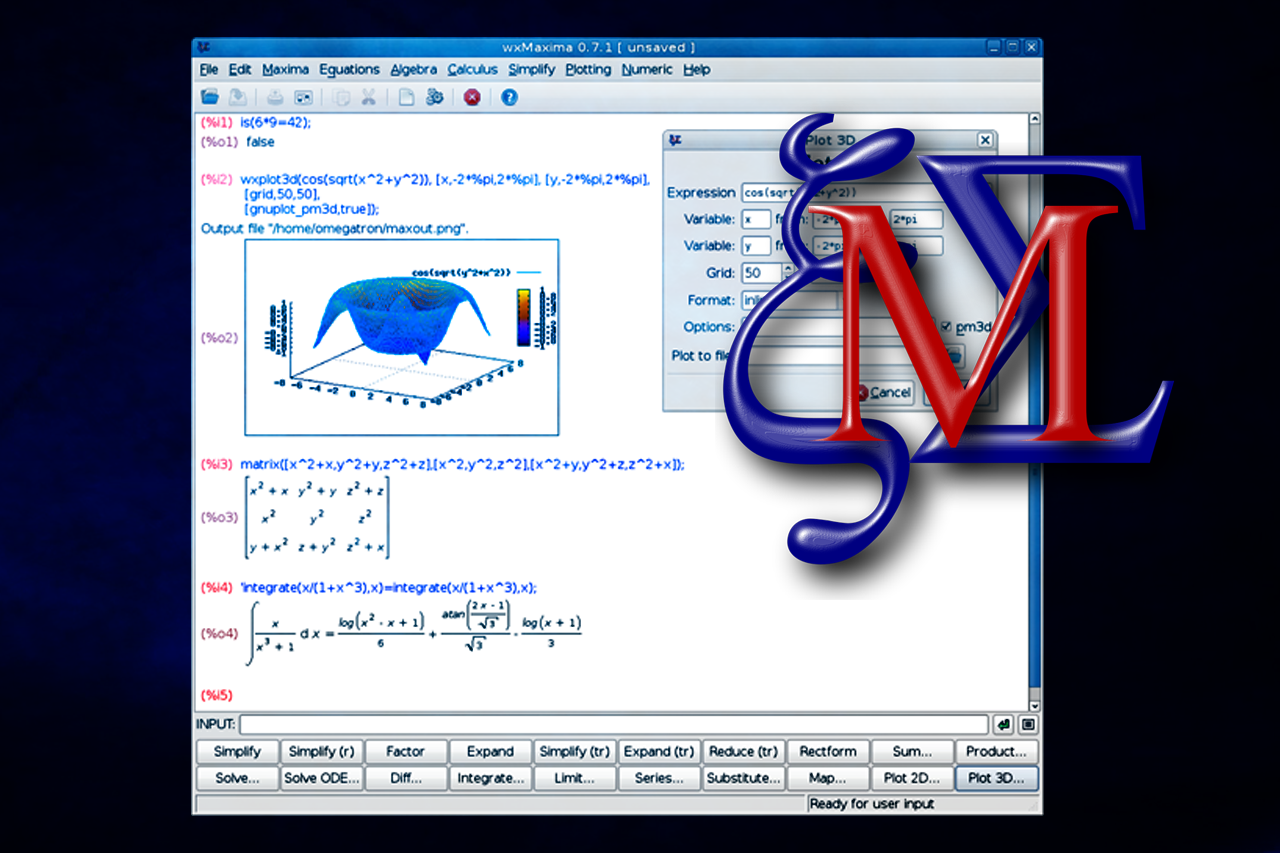Click the green enter-command icon beside INPUT

point(1003,725)
